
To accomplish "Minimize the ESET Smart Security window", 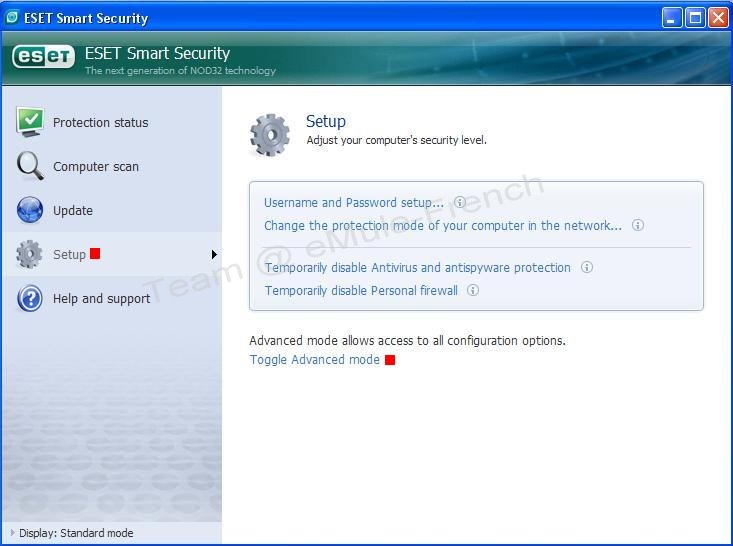I will point(672,18).
